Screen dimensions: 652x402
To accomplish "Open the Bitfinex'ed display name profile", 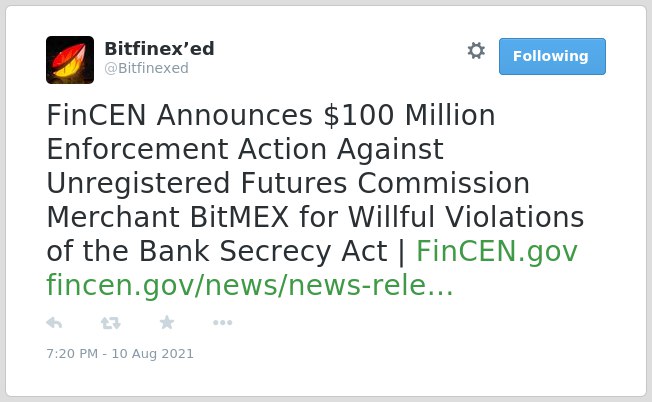I will pos(159,49).
